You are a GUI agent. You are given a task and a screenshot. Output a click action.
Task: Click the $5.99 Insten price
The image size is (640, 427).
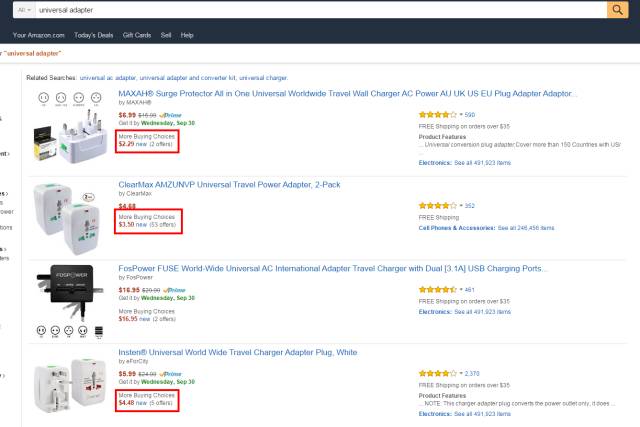[x=127, y=374]
